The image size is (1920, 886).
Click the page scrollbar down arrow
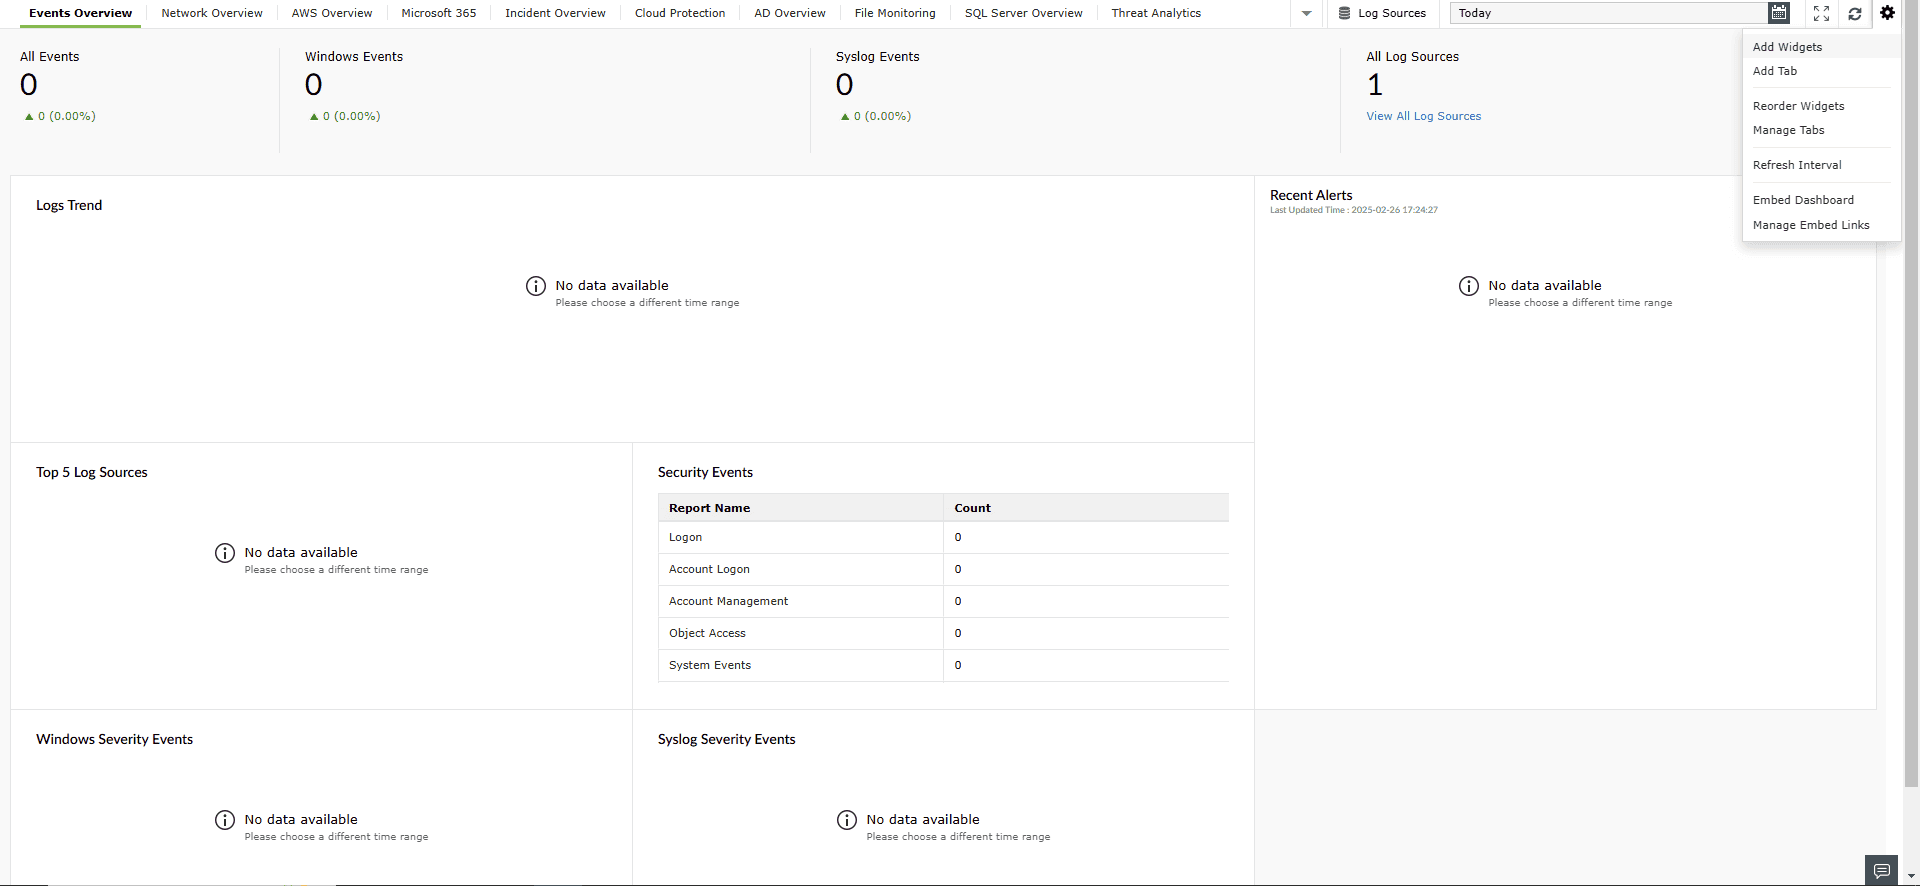(x=1911, y=876)
